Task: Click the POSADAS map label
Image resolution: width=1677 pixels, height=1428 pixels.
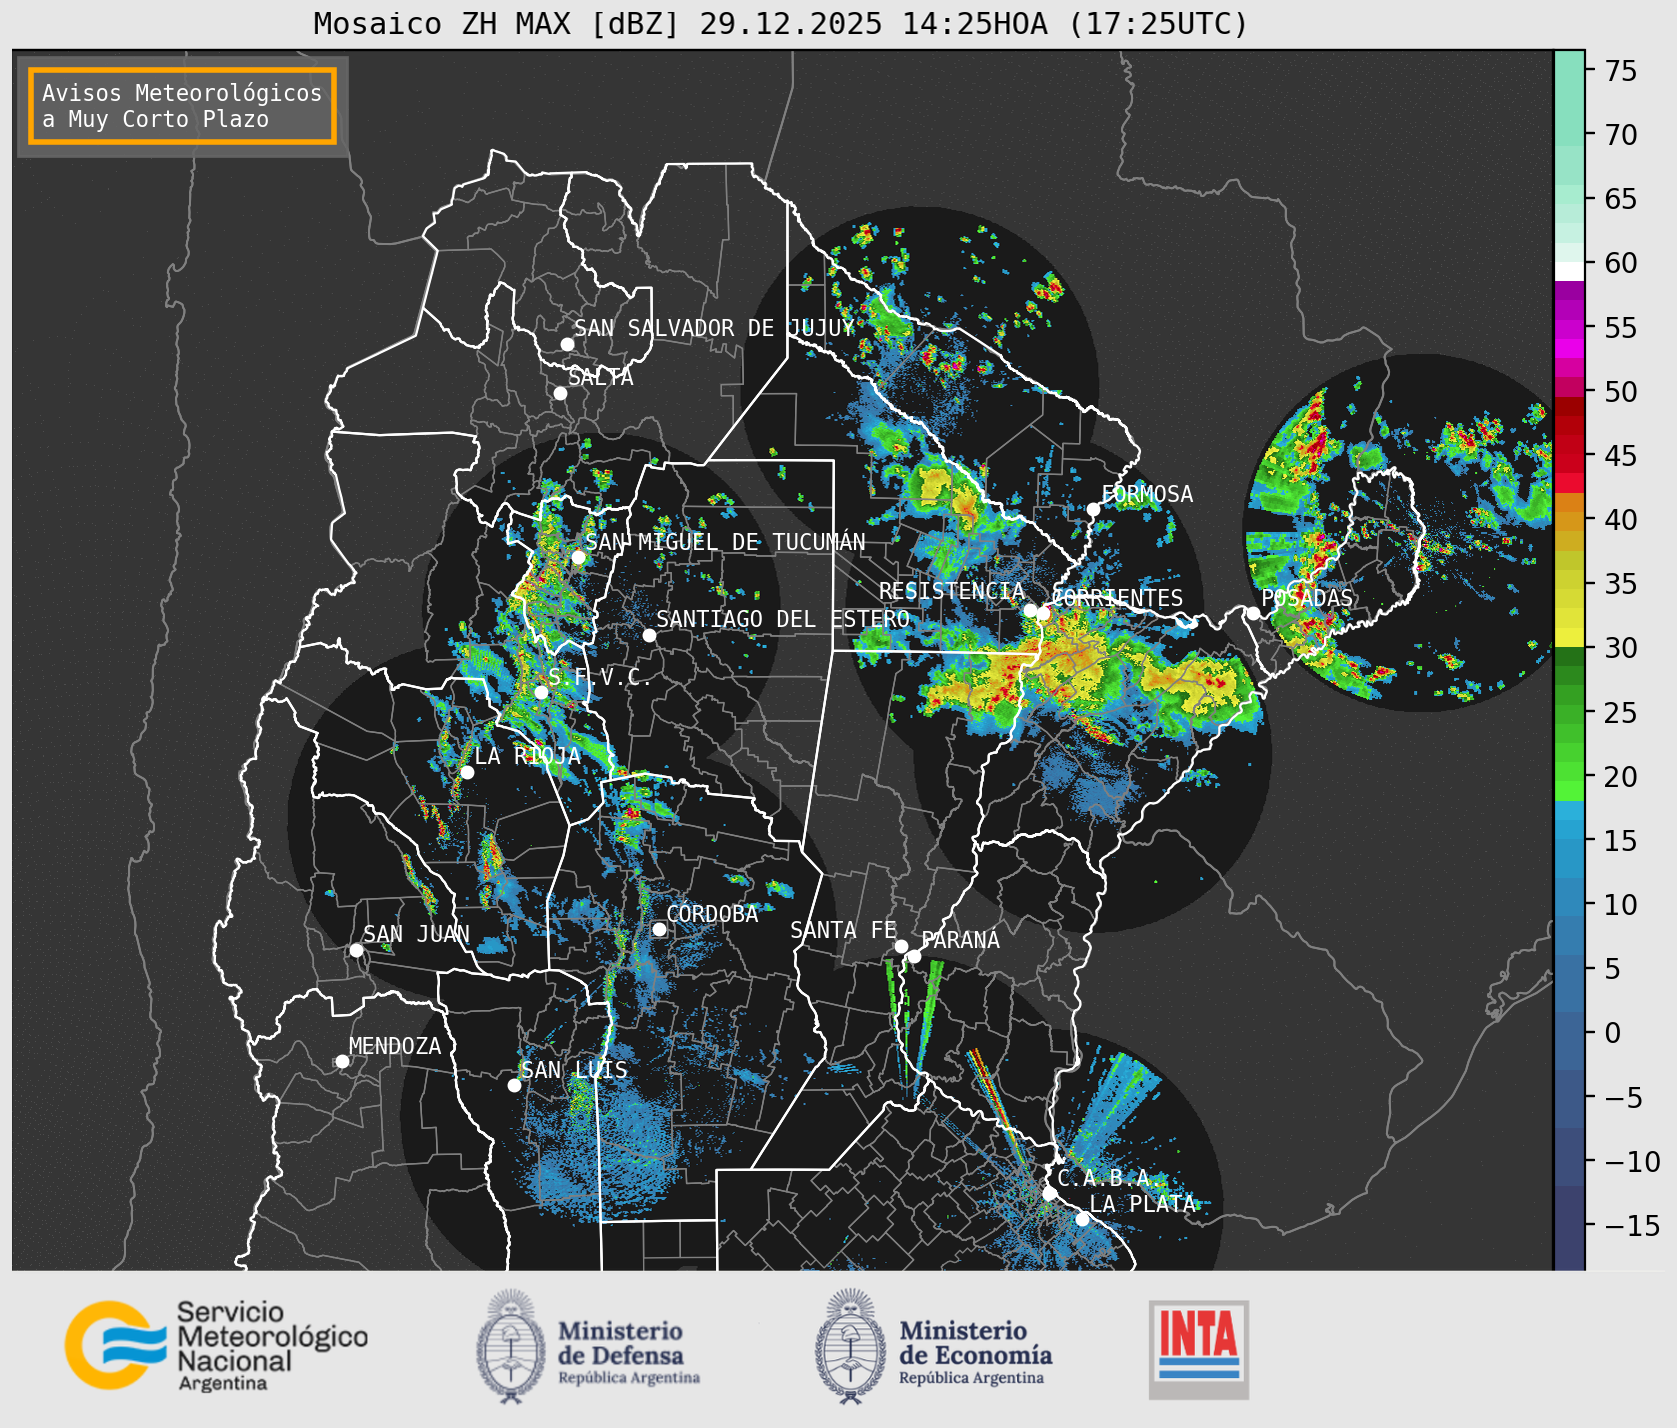Action: pos(1307,598)
